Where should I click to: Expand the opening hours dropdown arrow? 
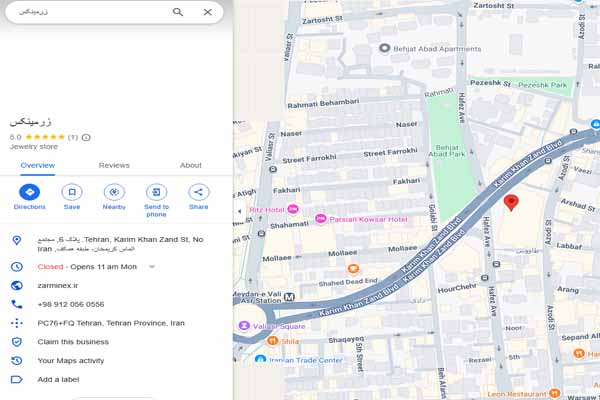(x=152, y=267)
